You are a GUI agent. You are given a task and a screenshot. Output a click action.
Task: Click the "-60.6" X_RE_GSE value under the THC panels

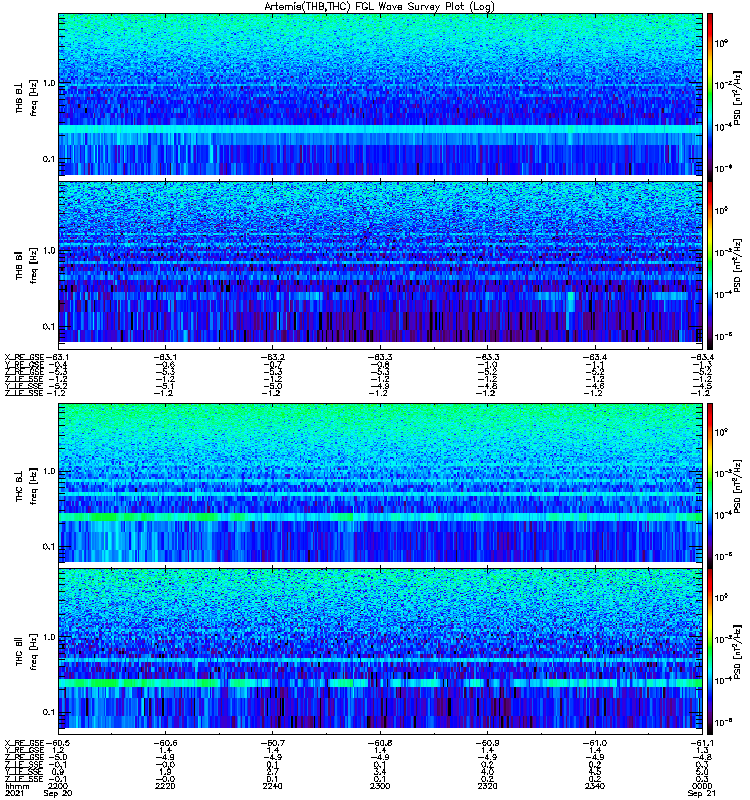point(165,743)
